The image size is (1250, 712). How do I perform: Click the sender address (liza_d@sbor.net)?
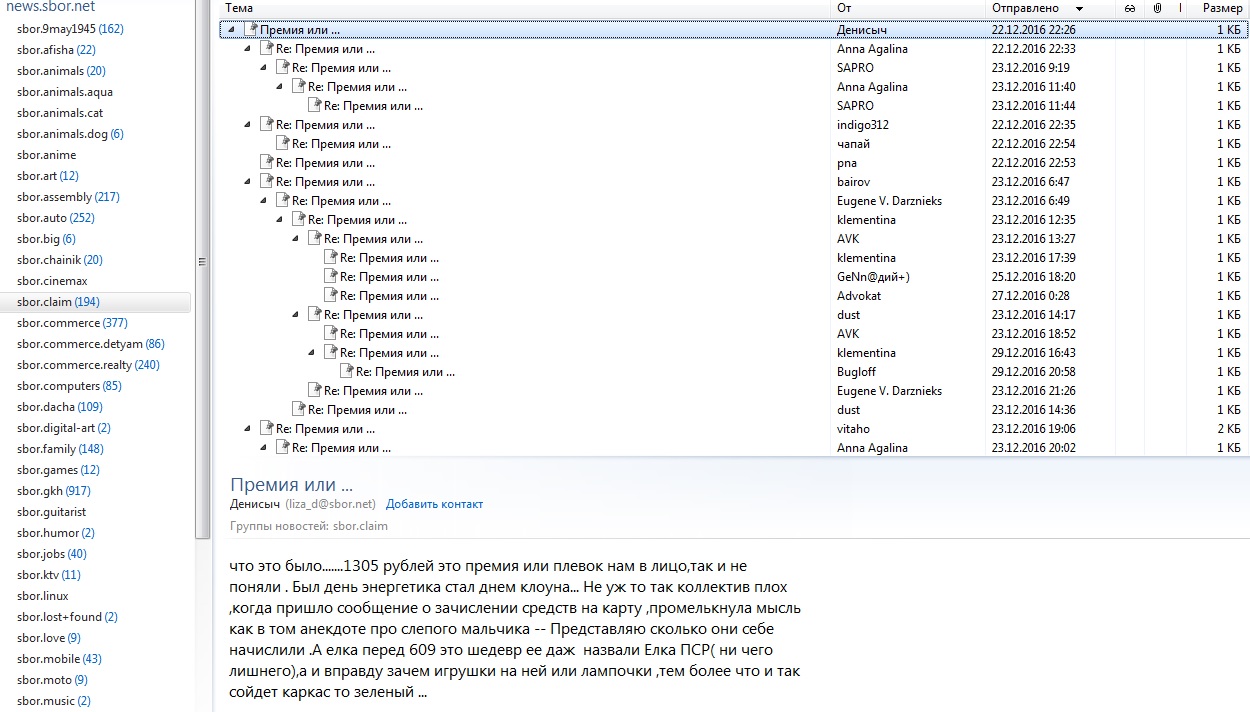pos(330,504)
